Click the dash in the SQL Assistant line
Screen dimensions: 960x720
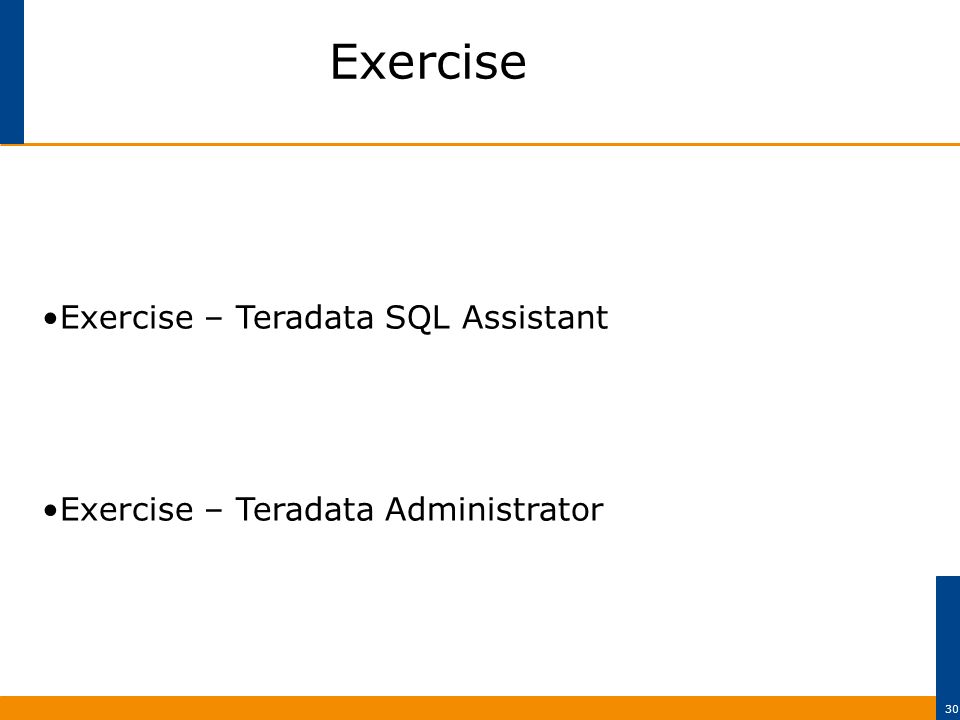tap(214, 320)
